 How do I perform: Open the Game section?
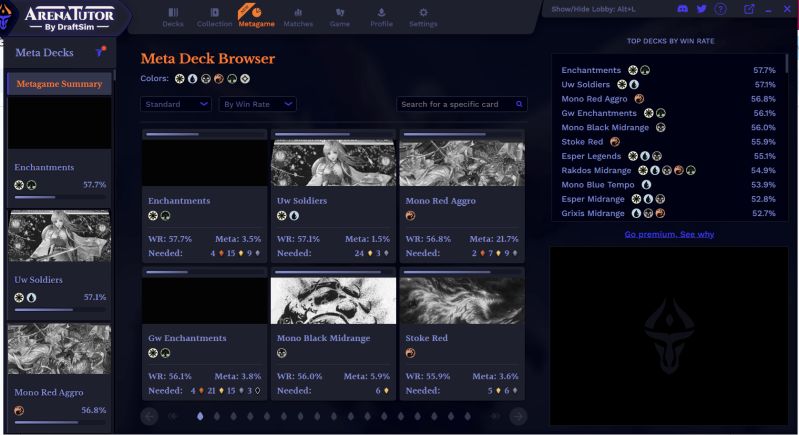339,17
